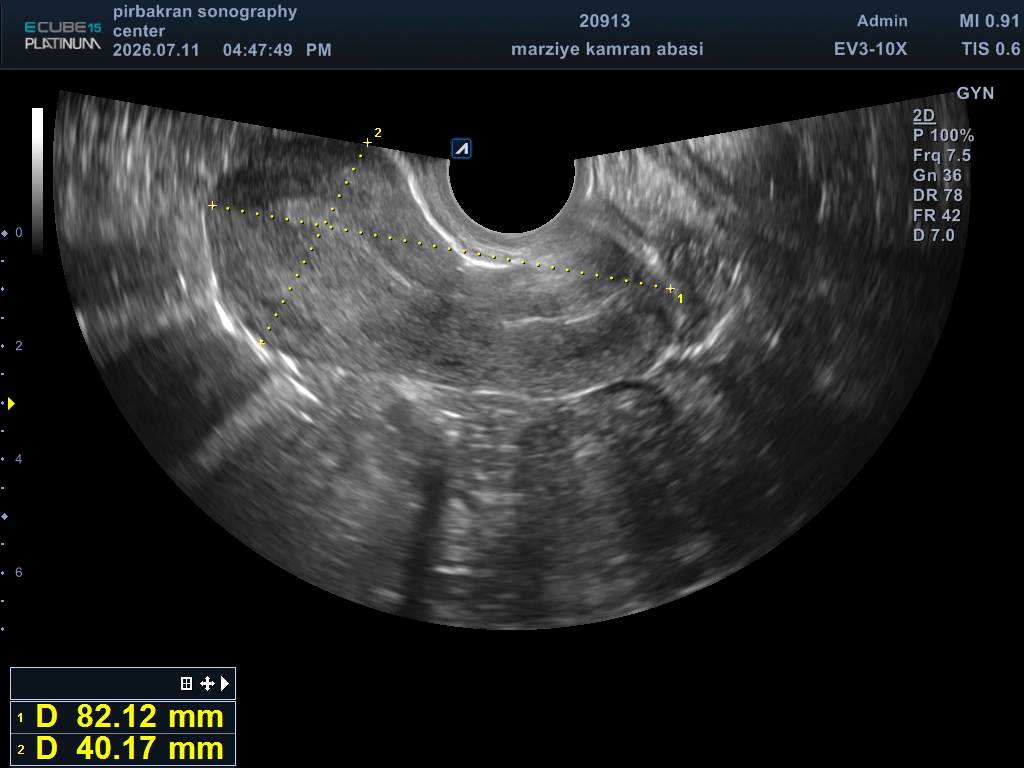Click the probe name EV3-10X
Image resolution: width=1024 pixels, height=768 pixels.
(x=871, y=49)
